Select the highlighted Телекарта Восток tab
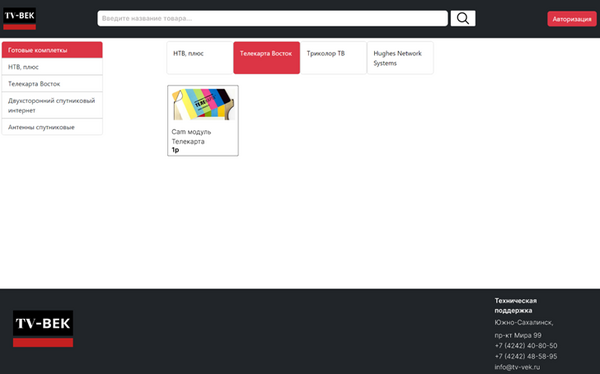The height and width of the screenshot is (374, 600). [266, 58]
